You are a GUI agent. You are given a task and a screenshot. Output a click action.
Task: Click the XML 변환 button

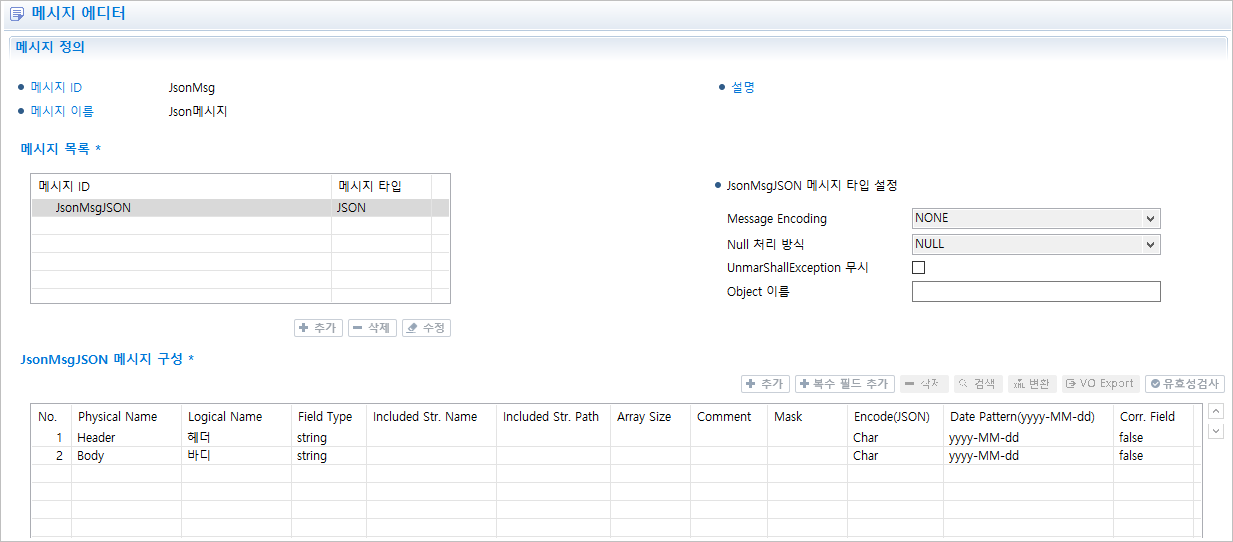pyautogui.click(x=1032, y=384)
